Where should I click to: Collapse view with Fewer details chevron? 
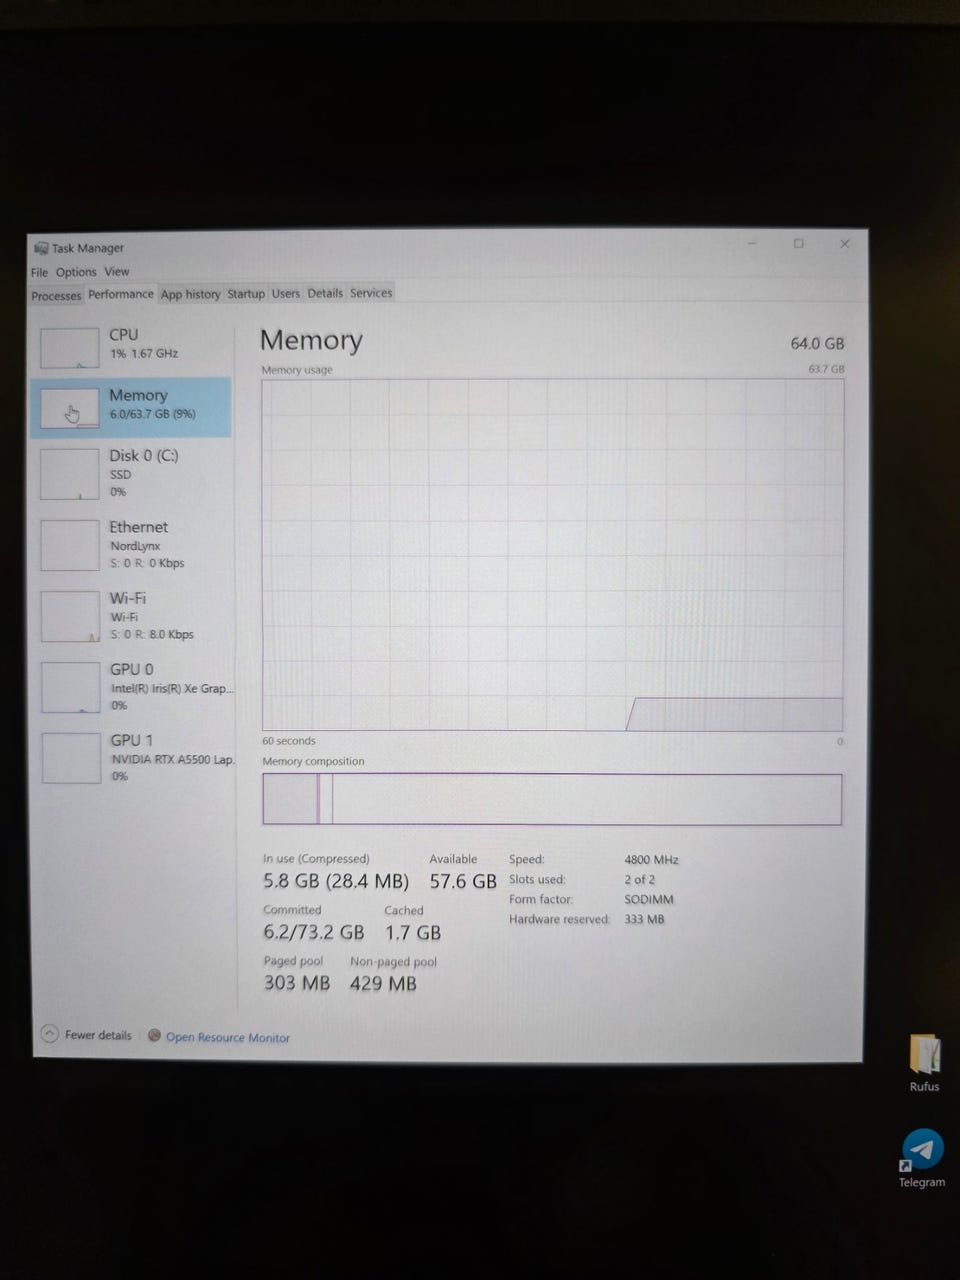[x=50, y=1034]
